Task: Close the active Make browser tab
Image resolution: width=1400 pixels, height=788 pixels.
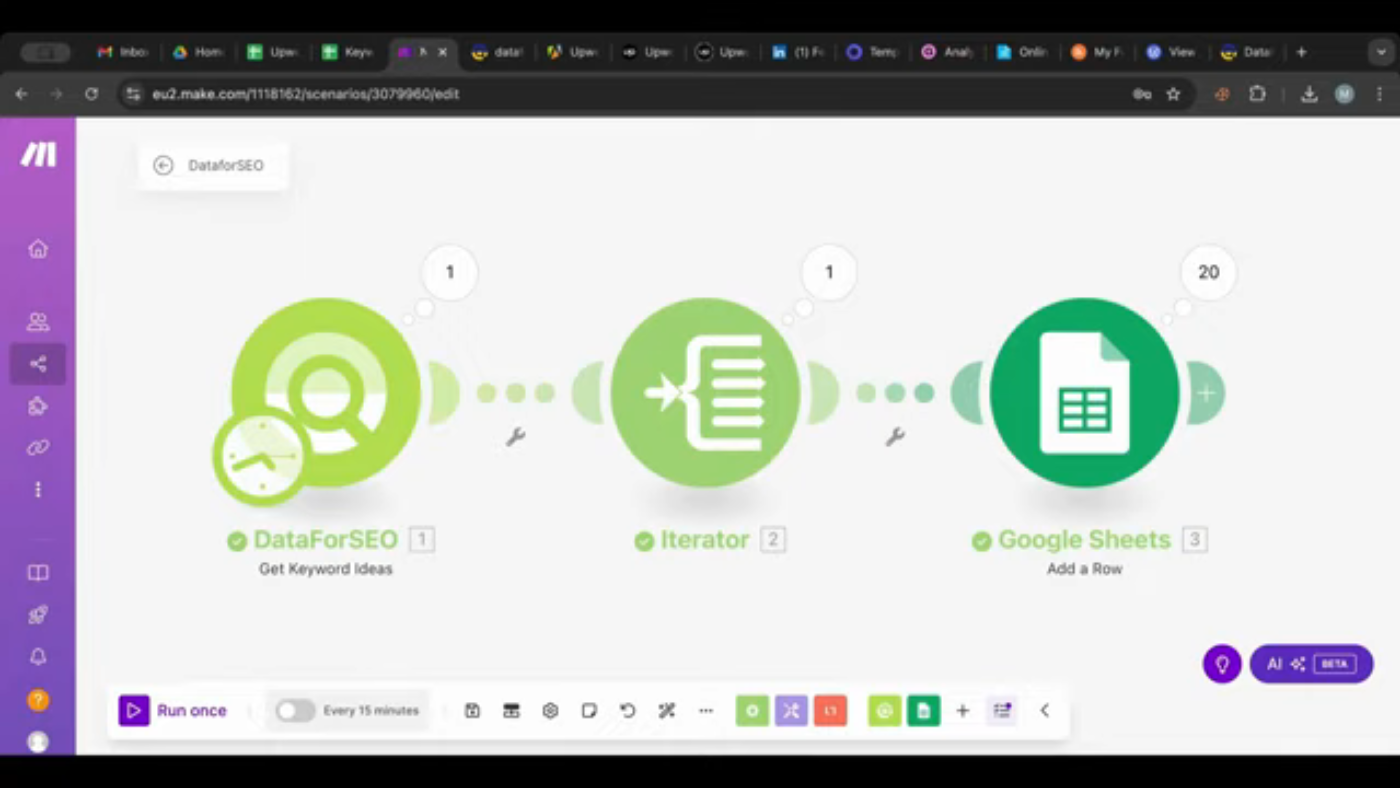Action: point(443,52)
